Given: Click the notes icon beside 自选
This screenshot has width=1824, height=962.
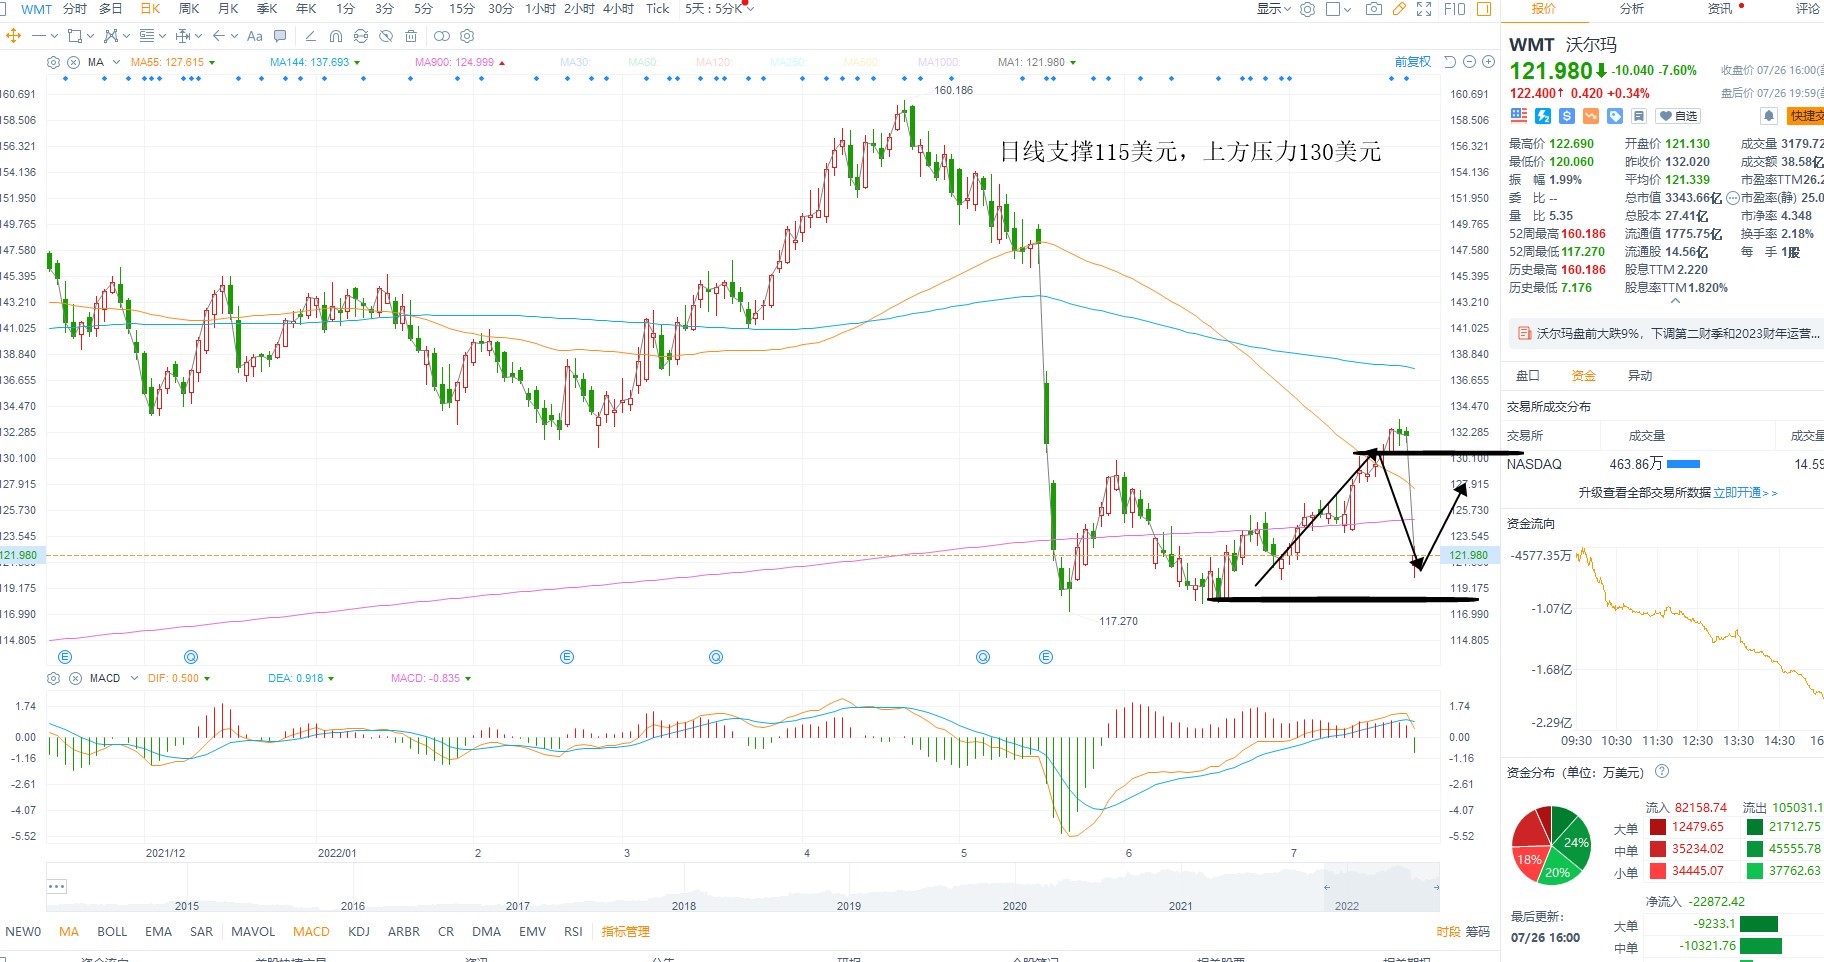Looking at the screenshot, I should [x=1639, y=116].
